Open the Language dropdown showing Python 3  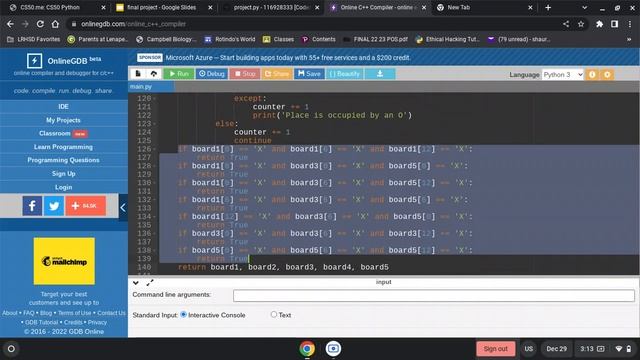coord(563,75)
